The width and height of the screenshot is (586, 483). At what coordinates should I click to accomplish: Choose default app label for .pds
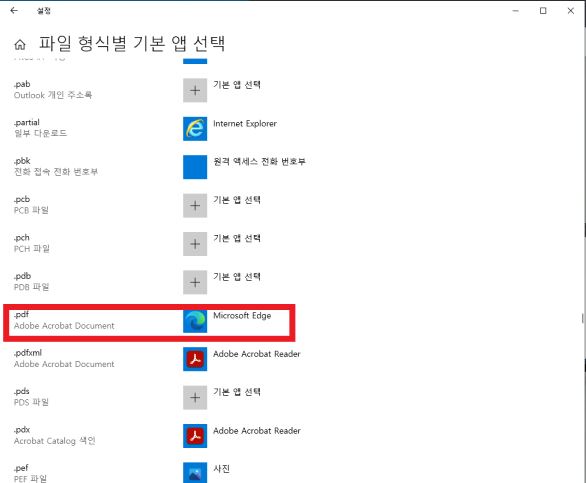(x=237, y=392)
